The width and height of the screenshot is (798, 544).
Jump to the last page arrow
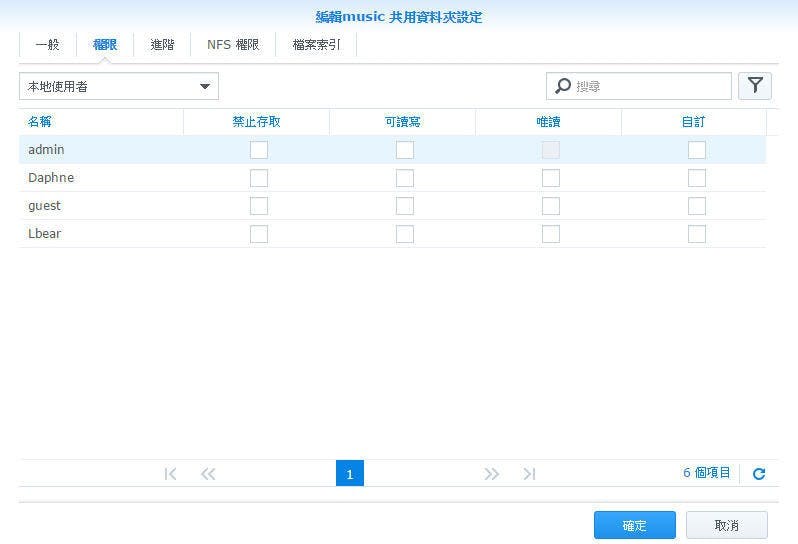coord(529,474)
